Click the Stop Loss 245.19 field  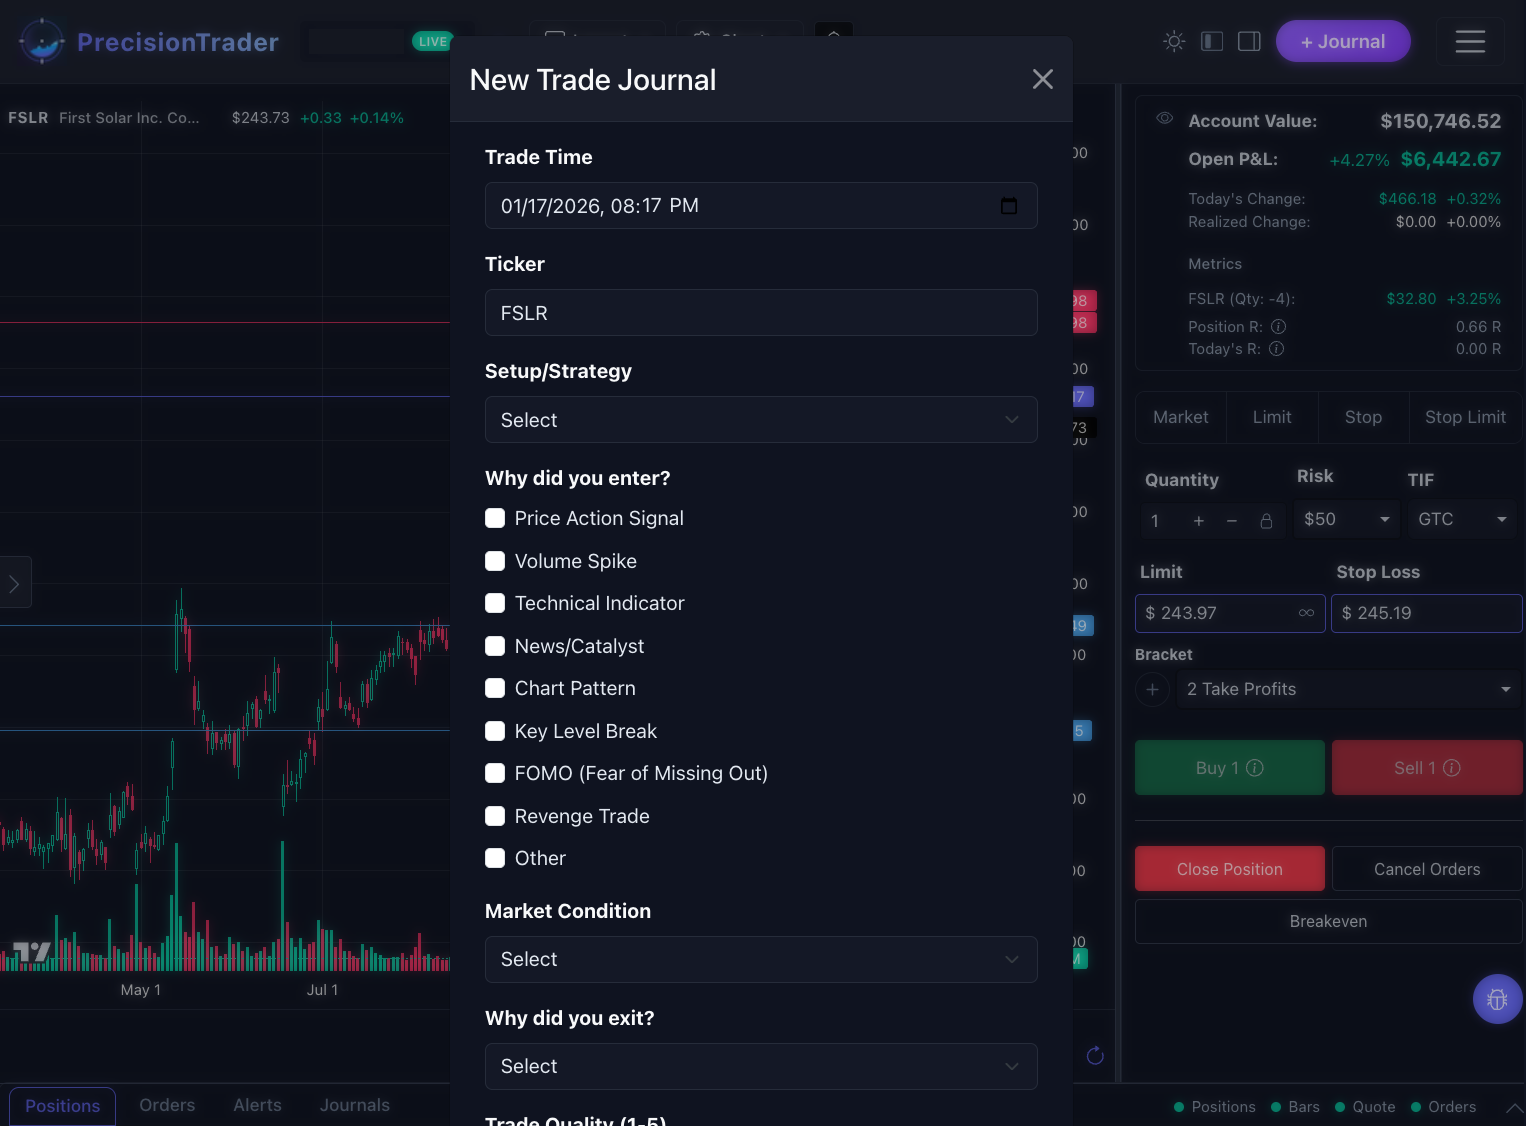pyautogui.click(x=1427, y=613)
